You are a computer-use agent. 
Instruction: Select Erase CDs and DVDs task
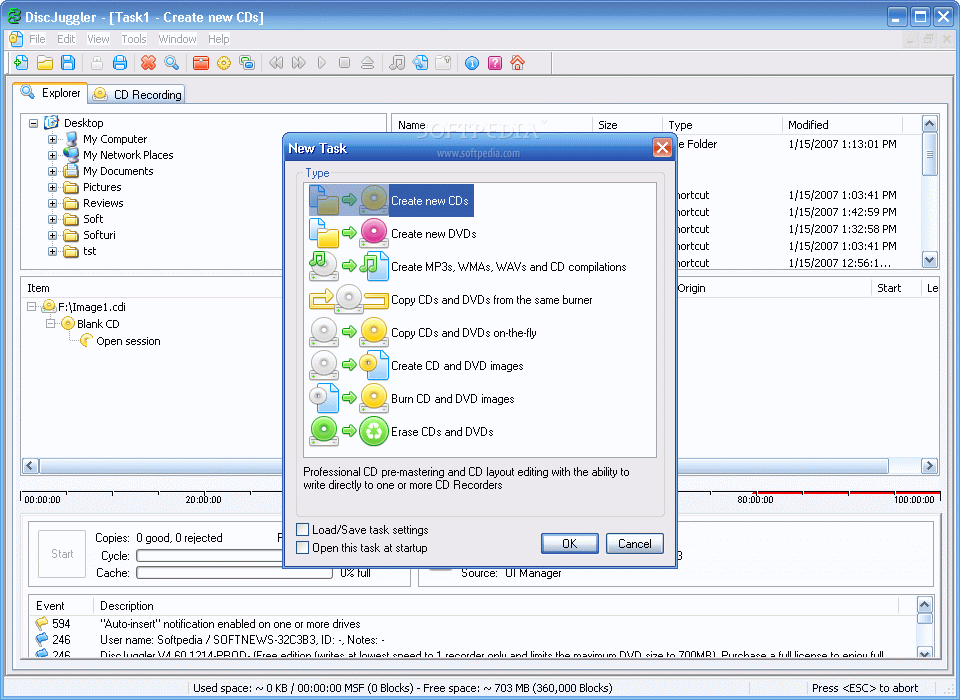click(x=401, y=432)
